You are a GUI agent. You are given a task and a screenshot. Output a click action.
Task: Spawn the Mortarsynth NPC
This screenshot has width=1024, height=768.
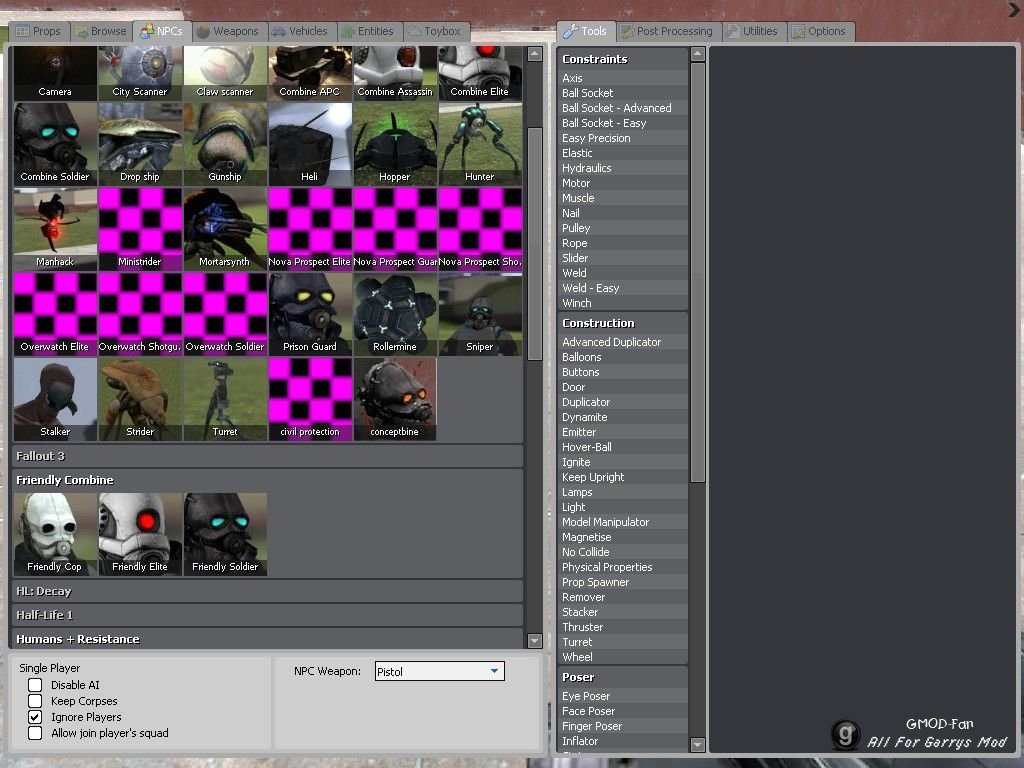point(225,229)
